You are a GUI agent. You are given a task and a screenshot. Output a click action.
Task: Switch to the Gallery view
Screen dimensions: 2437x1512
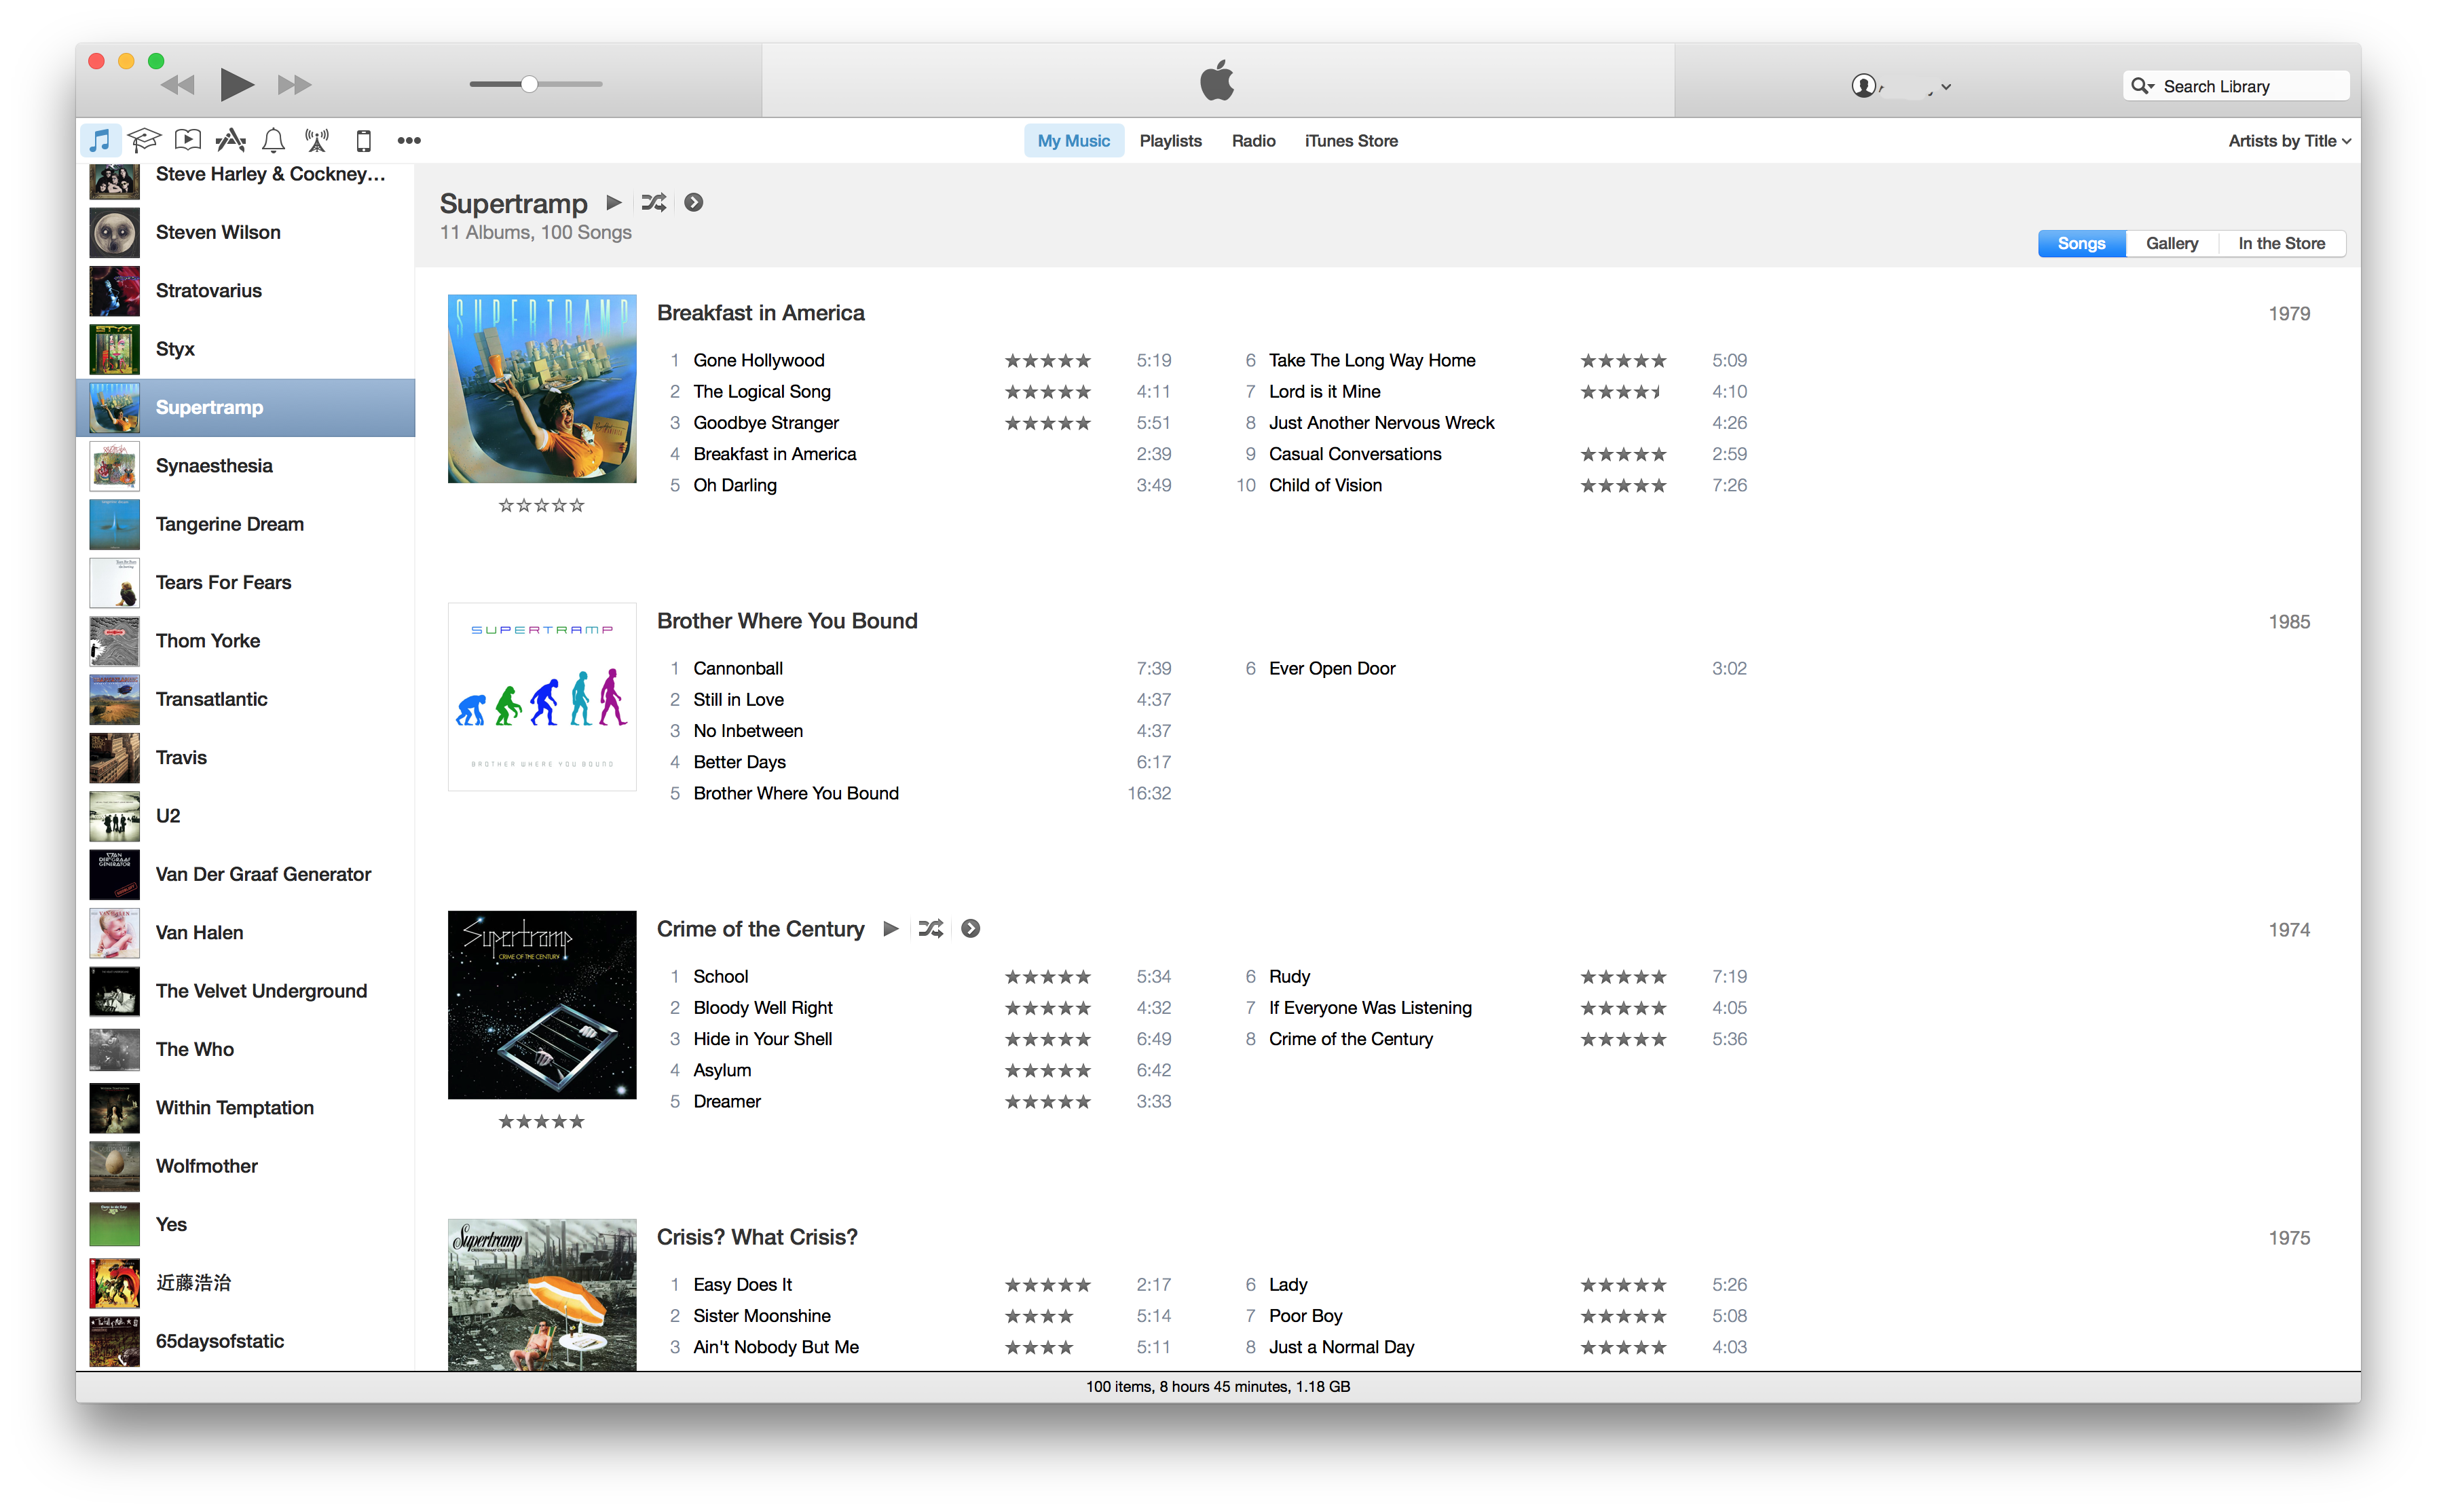click(x=2171, y=243)
